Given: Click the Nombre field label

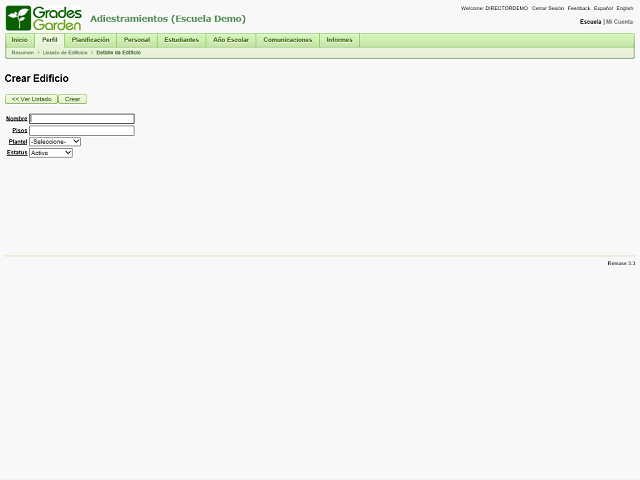Looking at the screenshot, I should click(x=17, y=118).
